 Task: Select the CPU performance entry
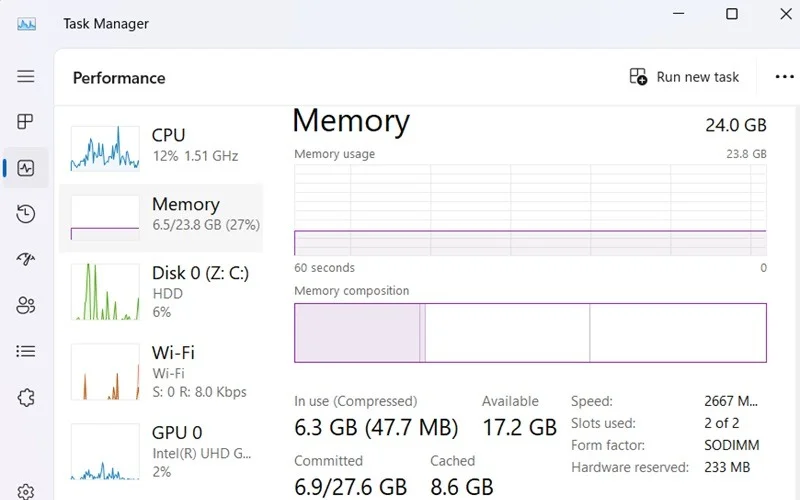(161, 148)
